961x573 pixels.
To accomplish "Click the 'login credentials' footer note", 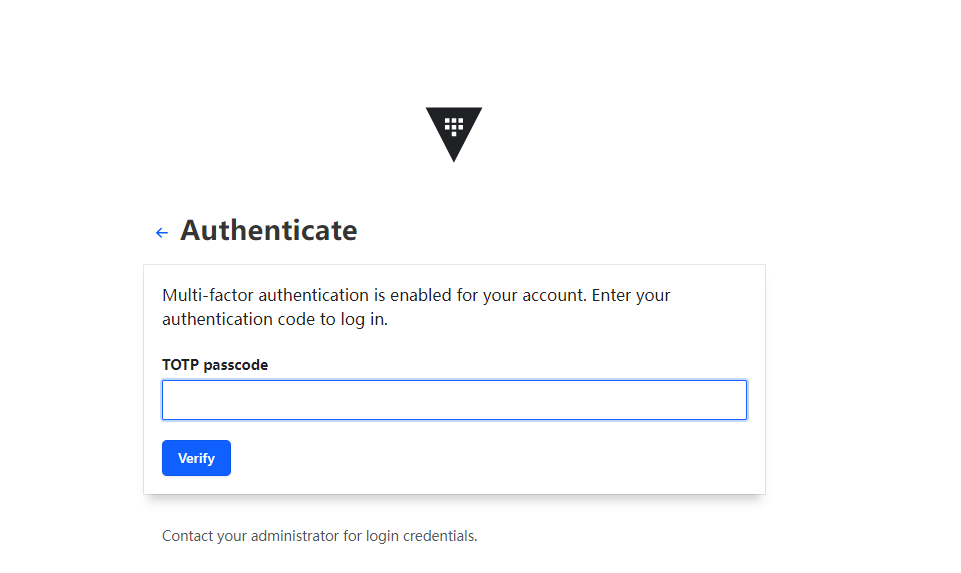I will point(421,536).
